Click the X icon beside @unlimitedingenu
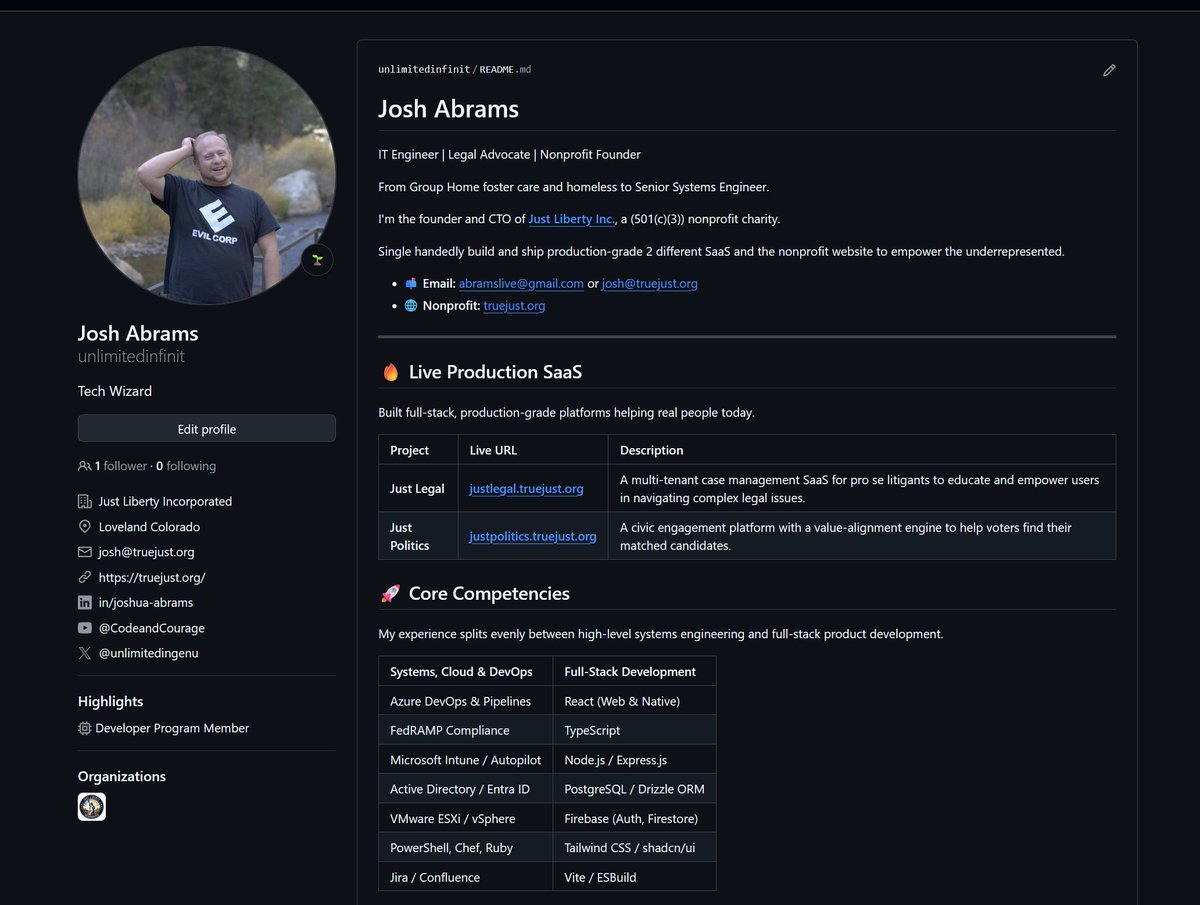The height and width of the screenshot is (905, 1200). click(x=85, y=653)
